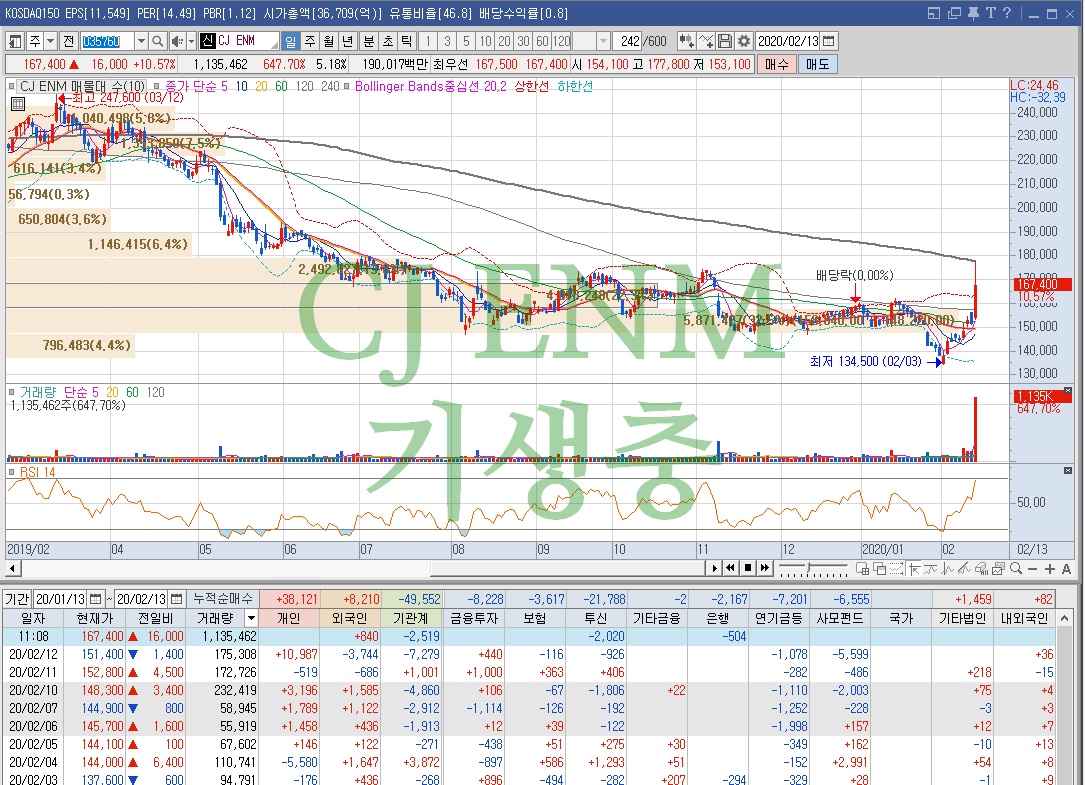Viewport: 1085px width, 785px height.
Task: Click the rewind double-arrow button
Action: point(731,568)
